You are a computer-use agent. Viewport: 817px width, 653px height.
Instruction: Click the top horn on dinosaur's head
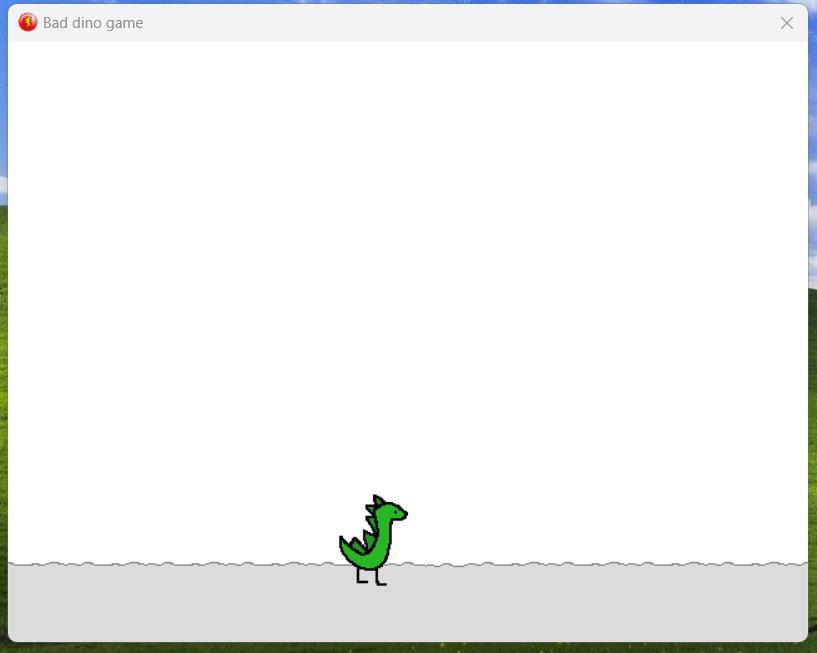(376, 498)
